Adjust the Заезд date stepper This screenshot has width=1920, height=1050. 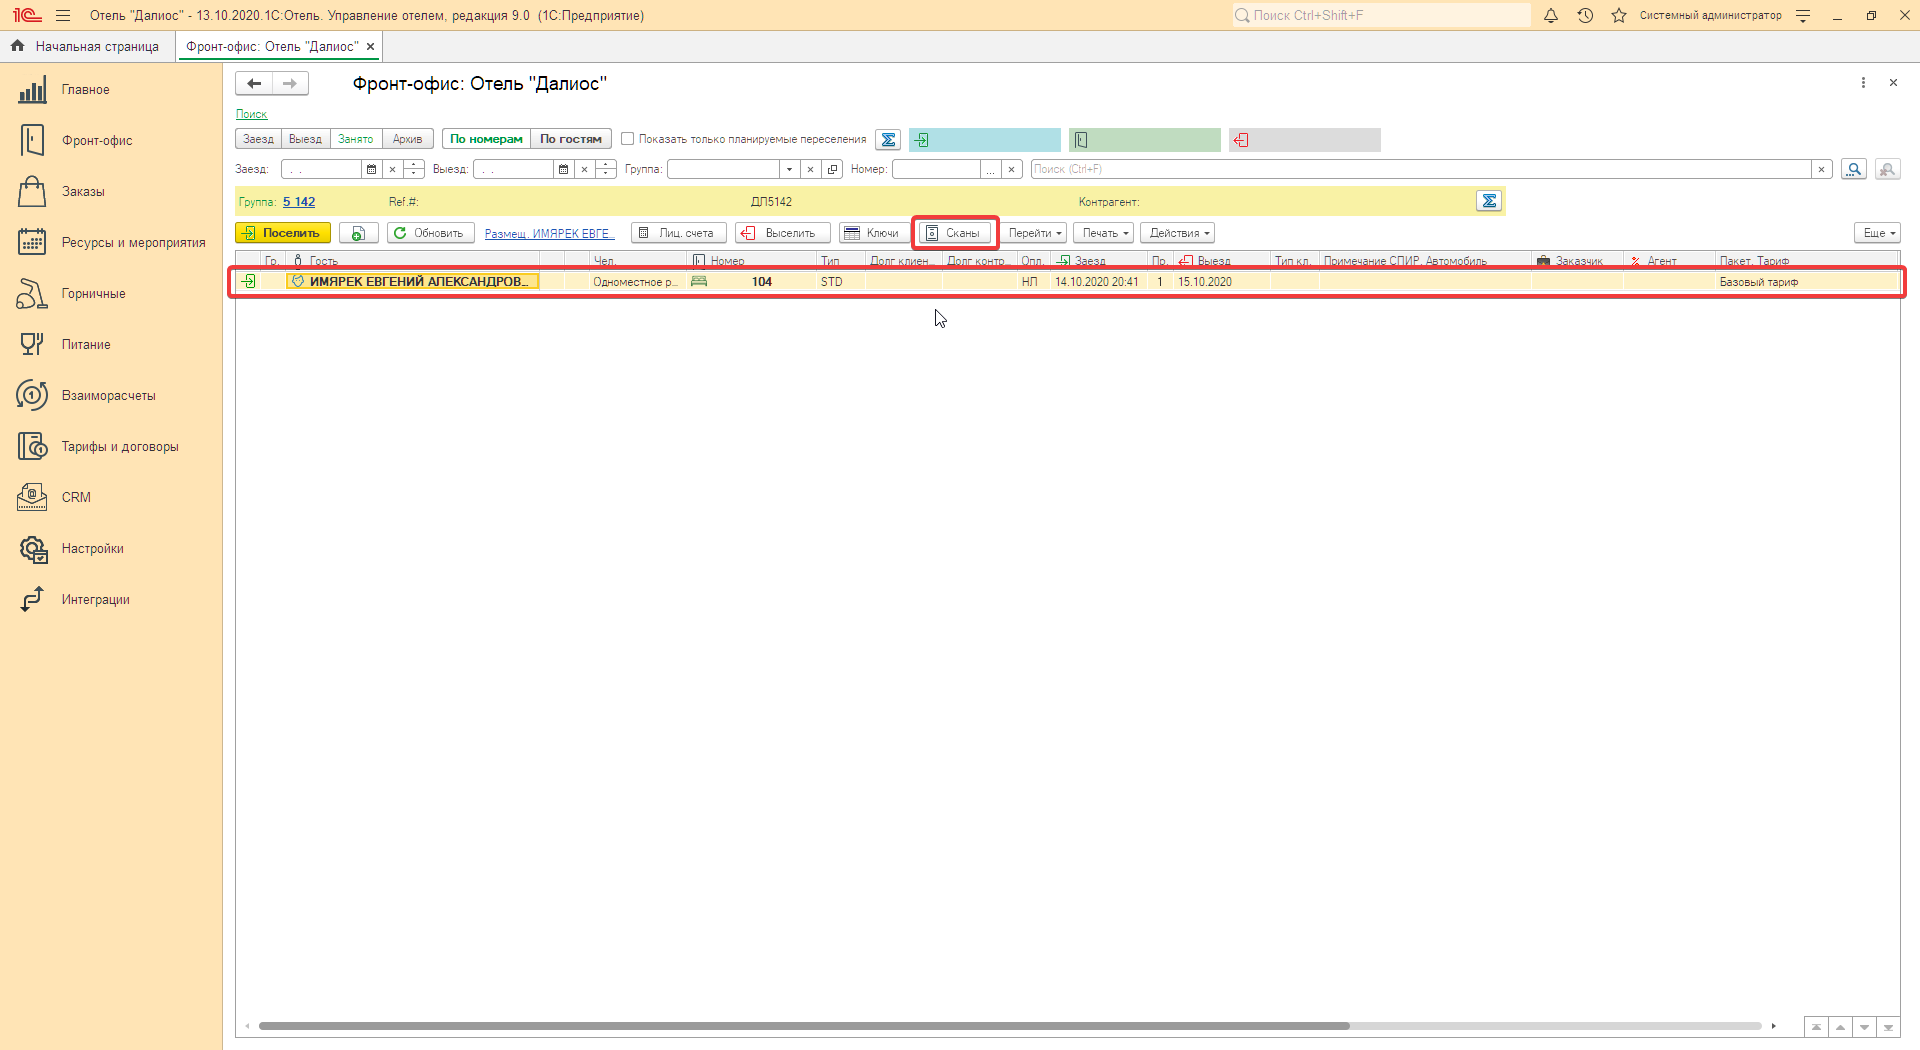pyautogui.click(x=414, y=170)
